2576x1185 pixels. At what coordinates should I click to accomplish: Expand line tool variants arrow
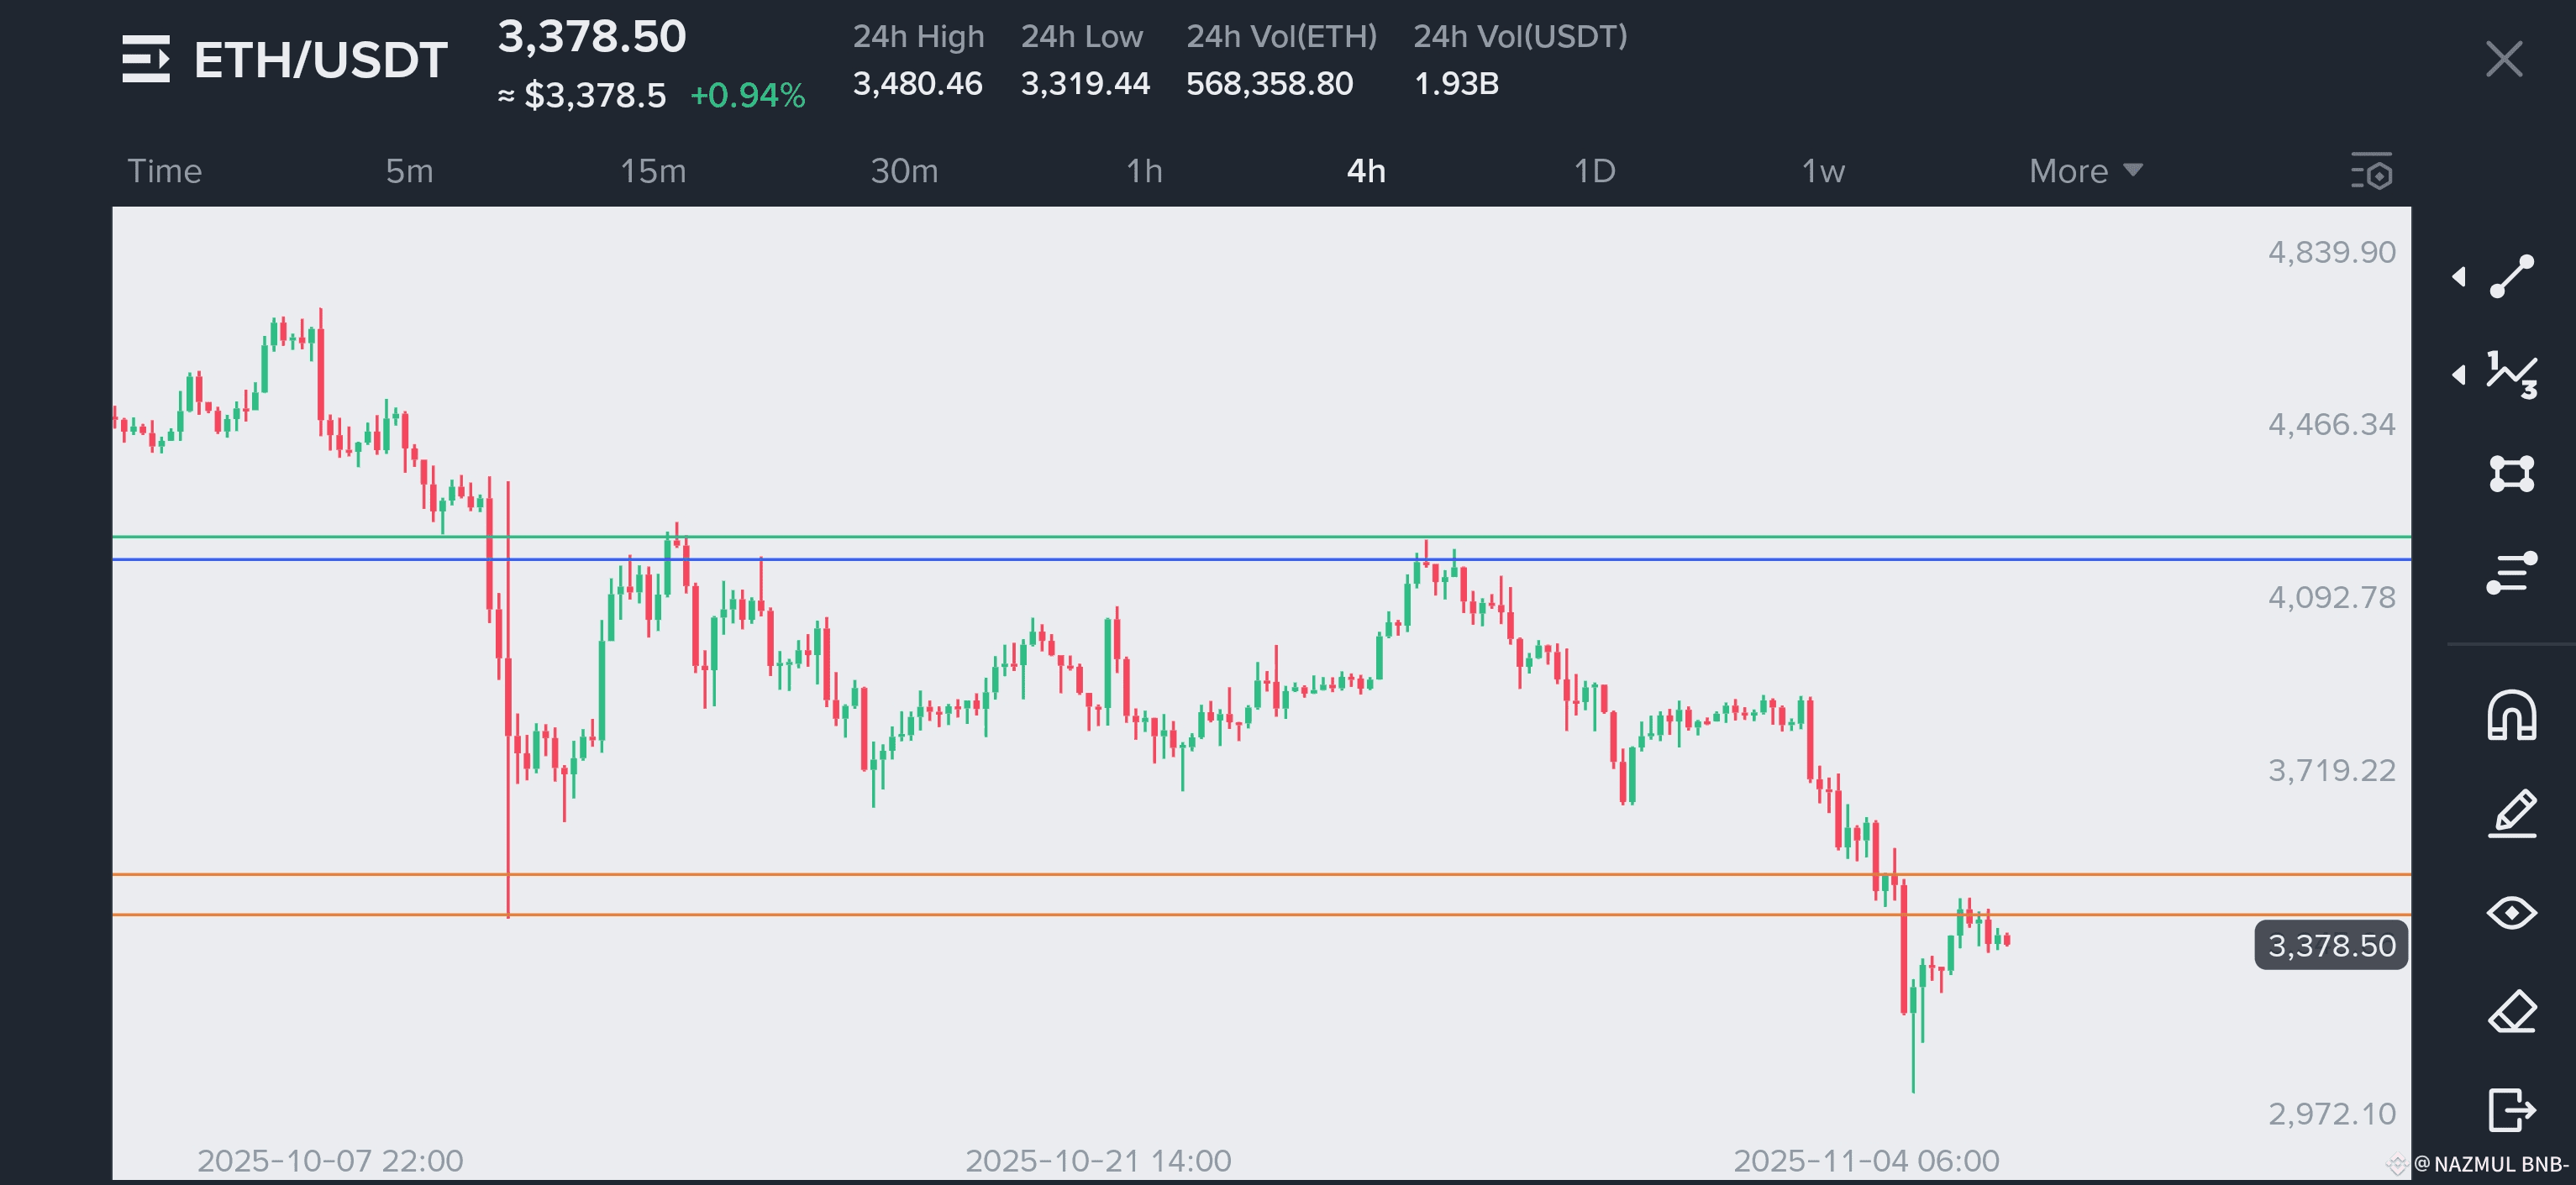point(2459,277)
